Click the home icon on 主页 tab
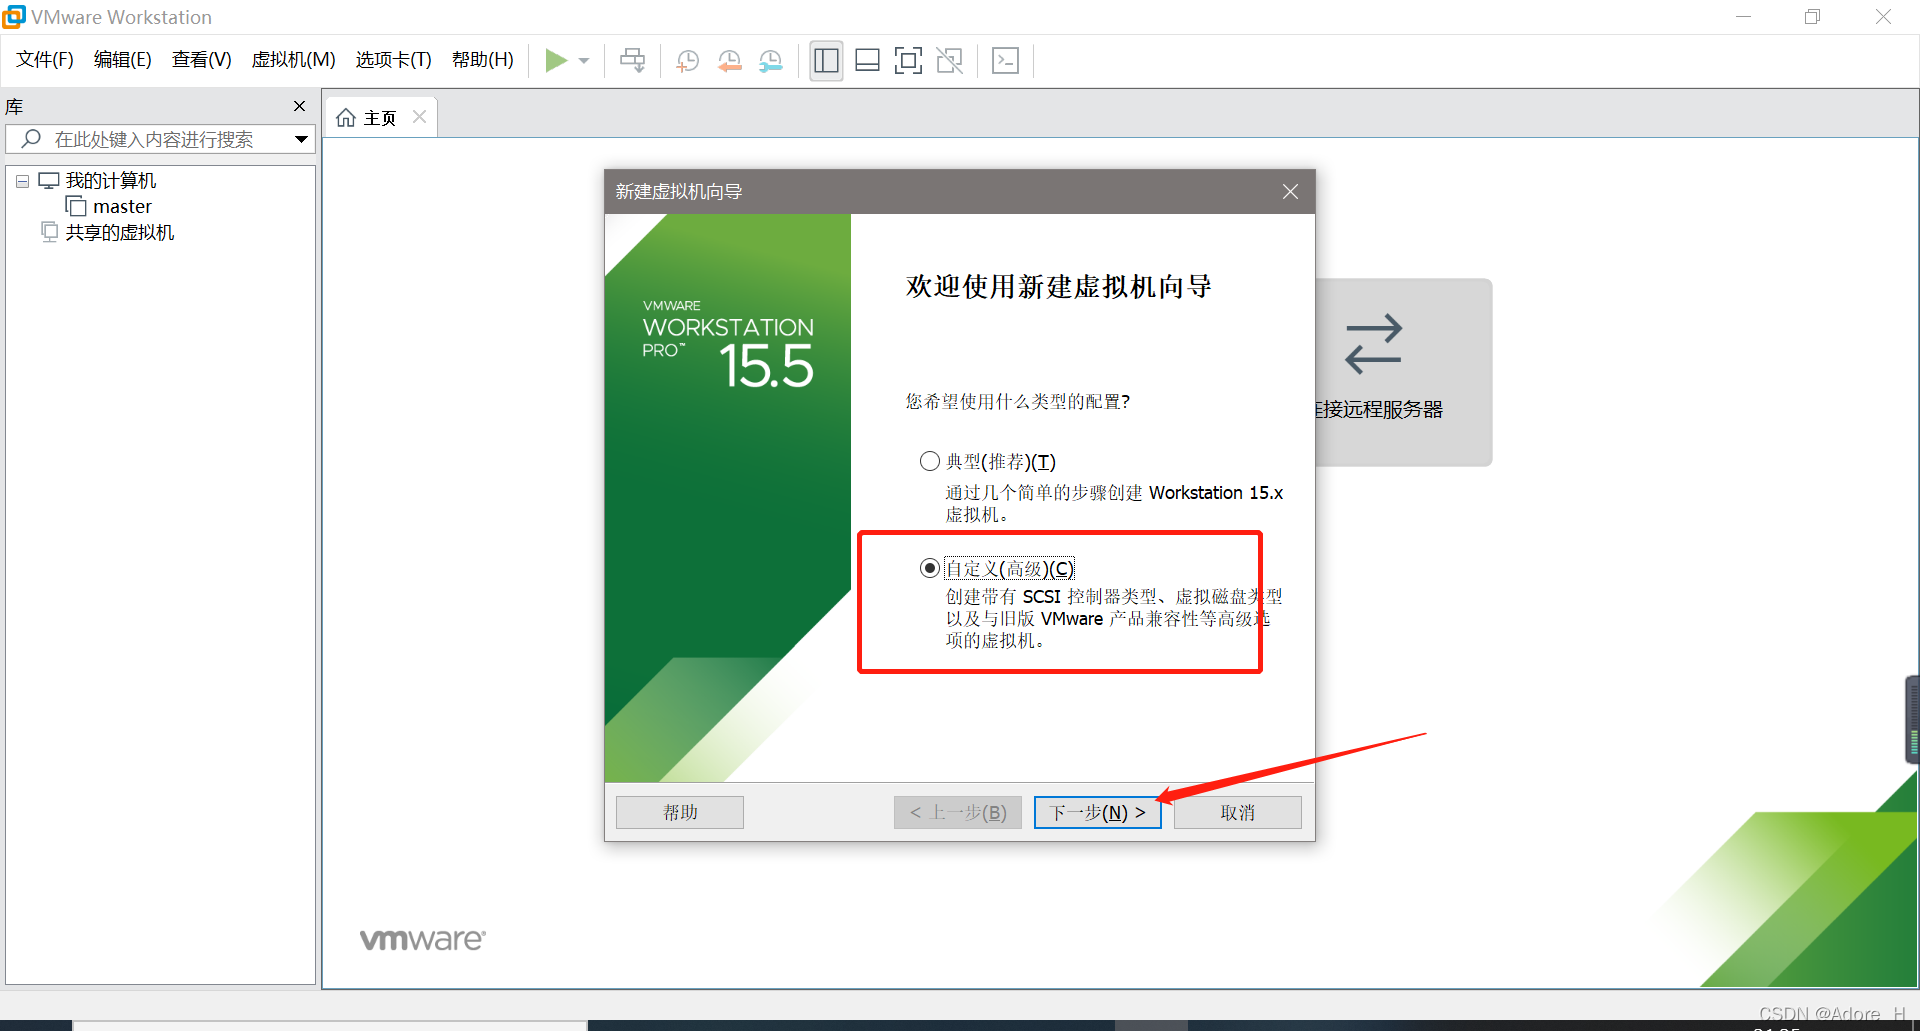The height and width of the screenshot is (1031, 1920). tap(346, 118)
